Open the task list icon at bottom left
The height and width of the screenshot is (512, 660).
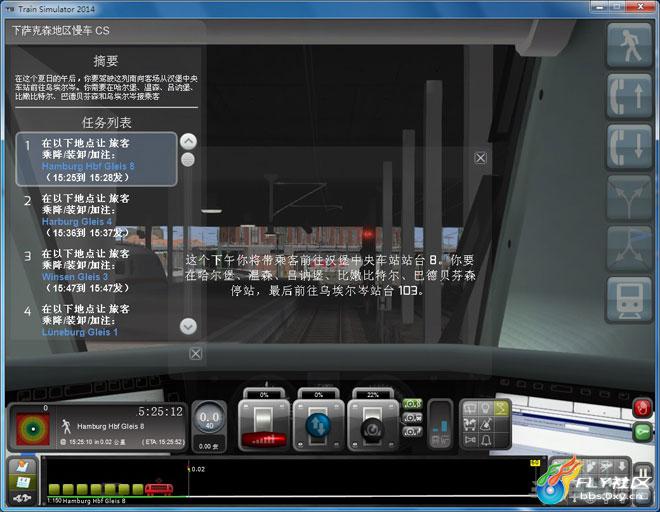coord(23,482)
